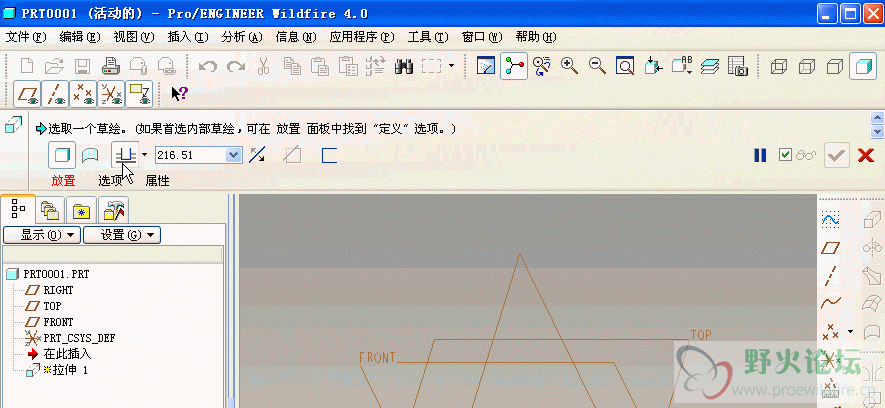Select the Datum Point tool on right
The height and width of the screenshot is (408, 885).
tap(830, 331)
